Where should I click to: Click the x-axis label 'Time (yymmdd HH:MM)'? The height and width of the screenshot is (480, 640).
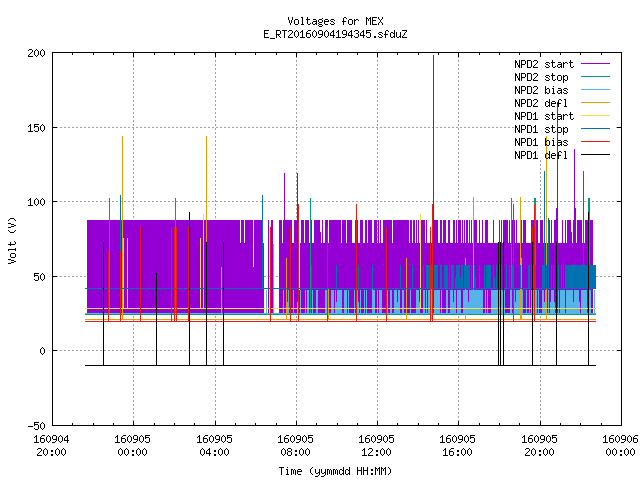coord(335,471)
